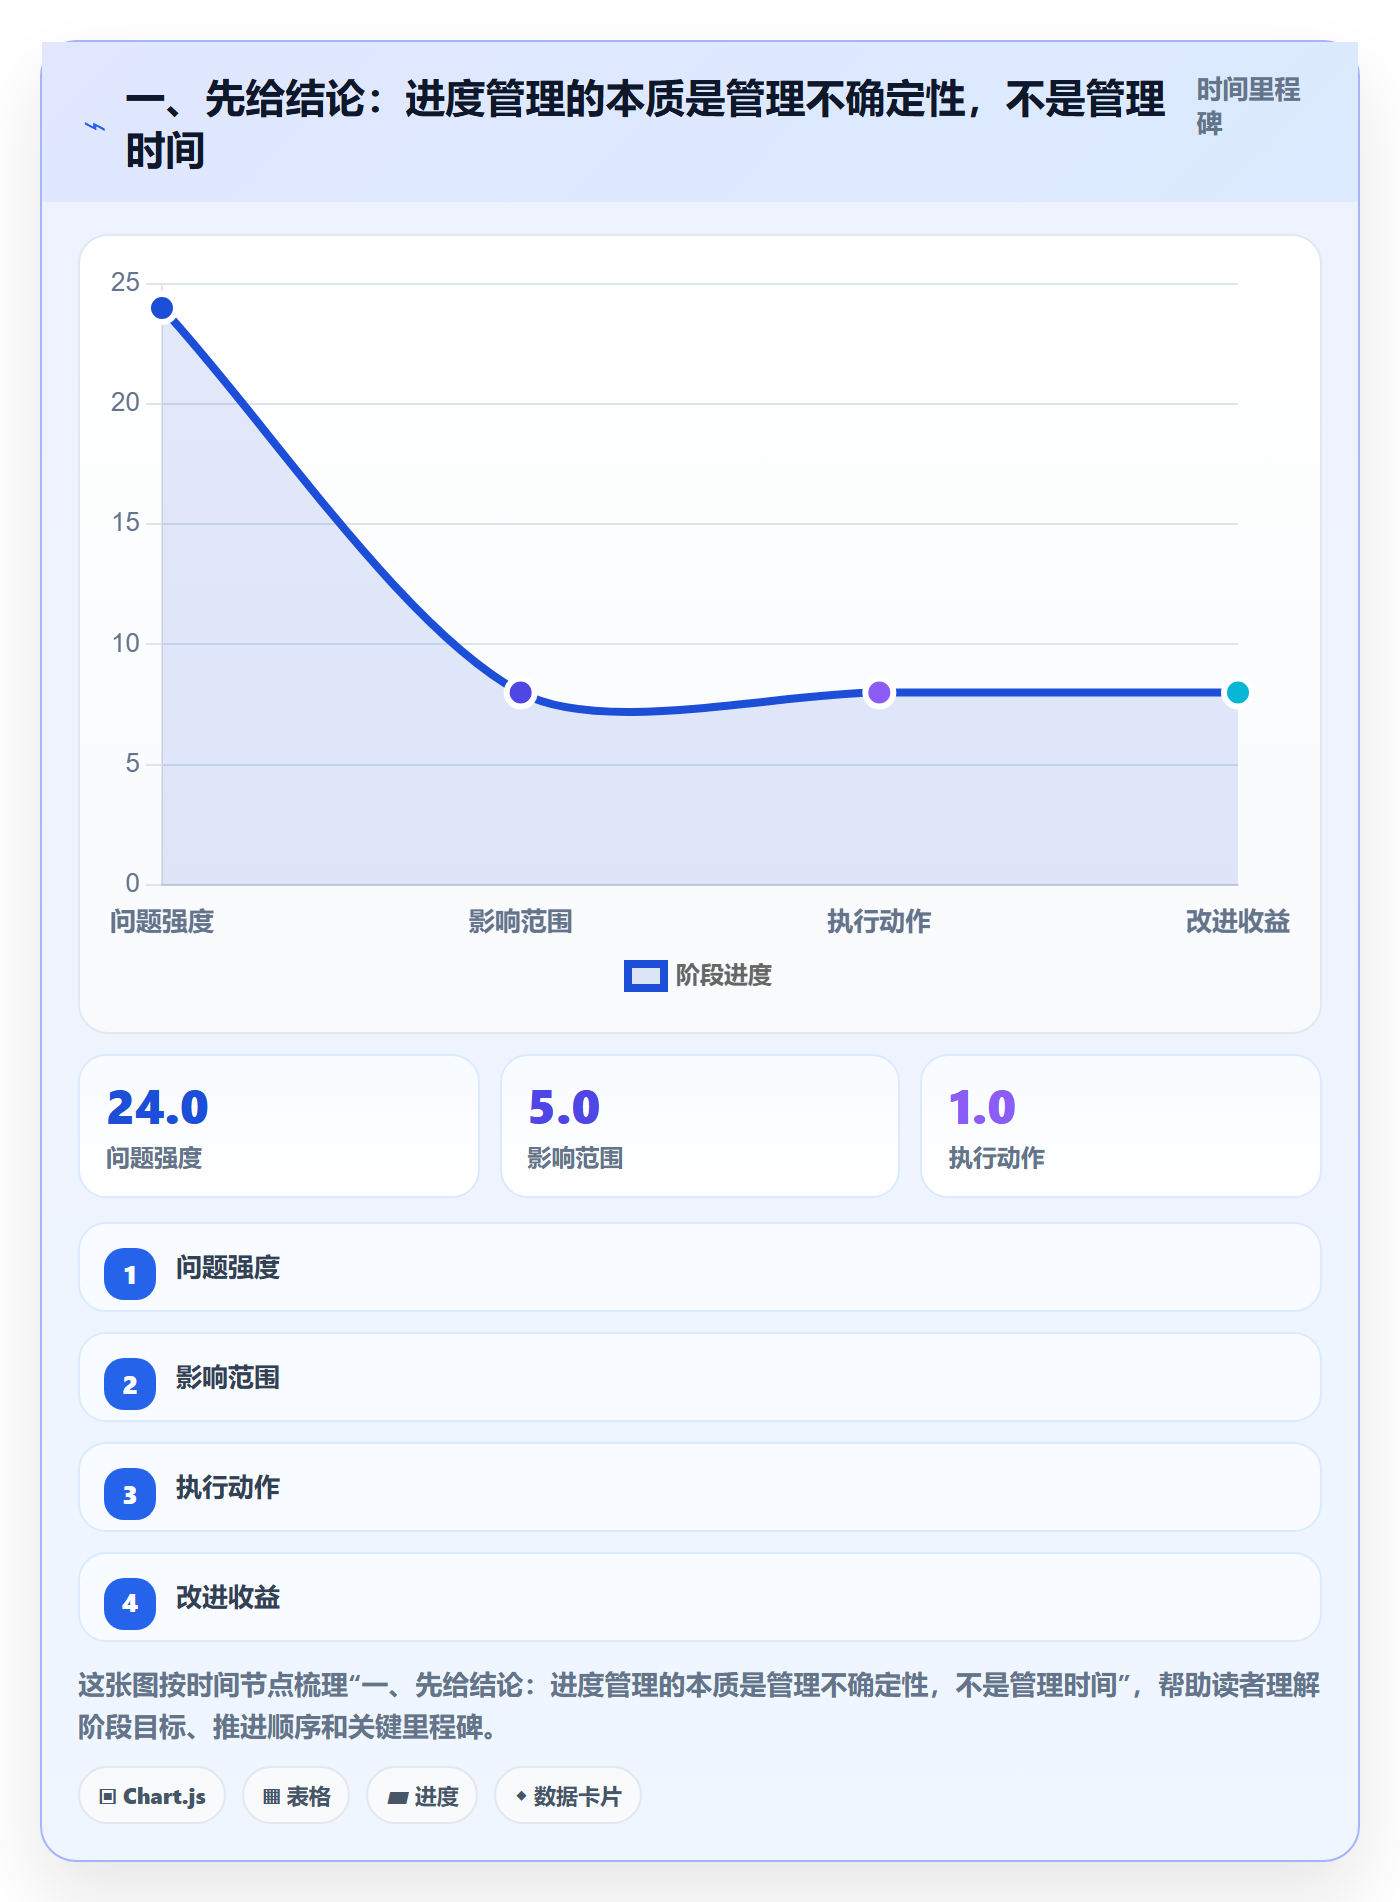Click the 表格 tag chip
Image resolution: width=1400 pixels, height=1902 pixels.
pyautogui.click(x=296, y=1796)
